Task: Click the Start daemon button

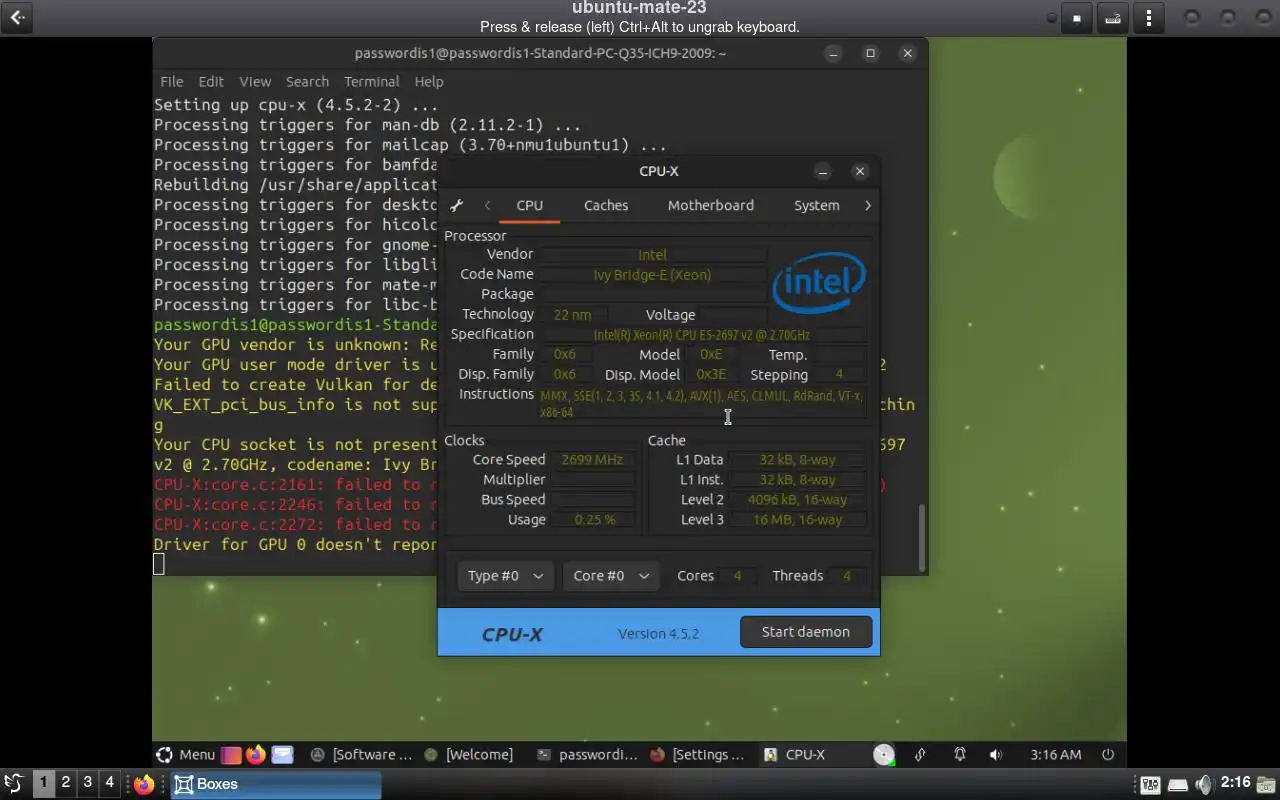Action: coord(806,632)
